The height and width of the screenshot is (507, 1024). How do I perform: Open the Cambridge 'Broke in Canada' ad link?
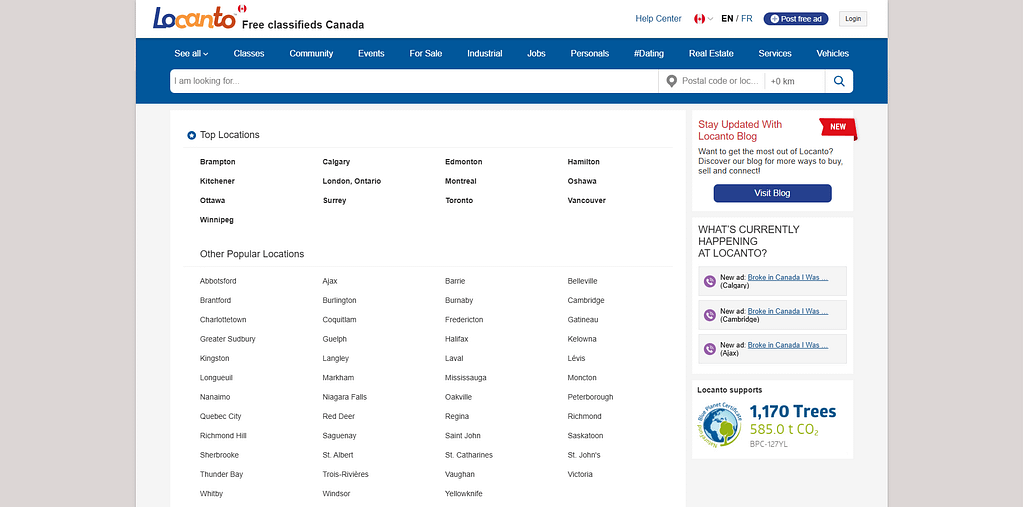pos(788,311)
